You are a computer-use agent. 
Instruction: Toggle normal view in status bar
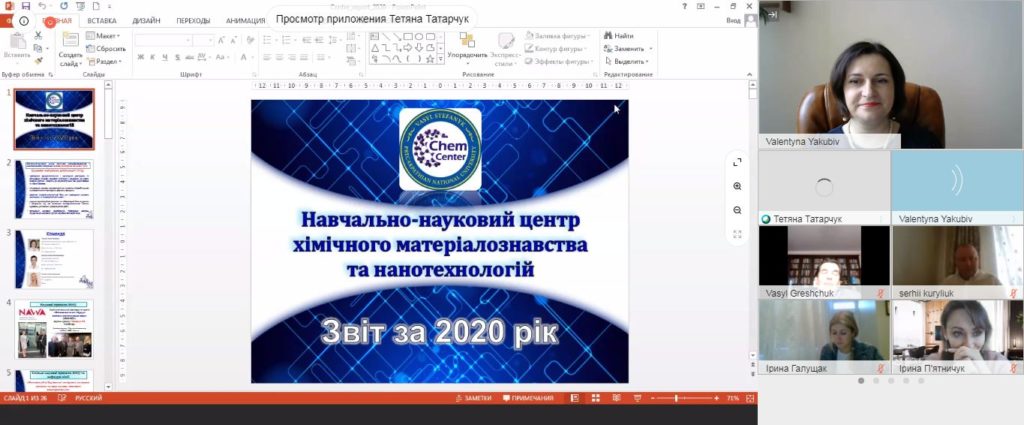[573, 398]
